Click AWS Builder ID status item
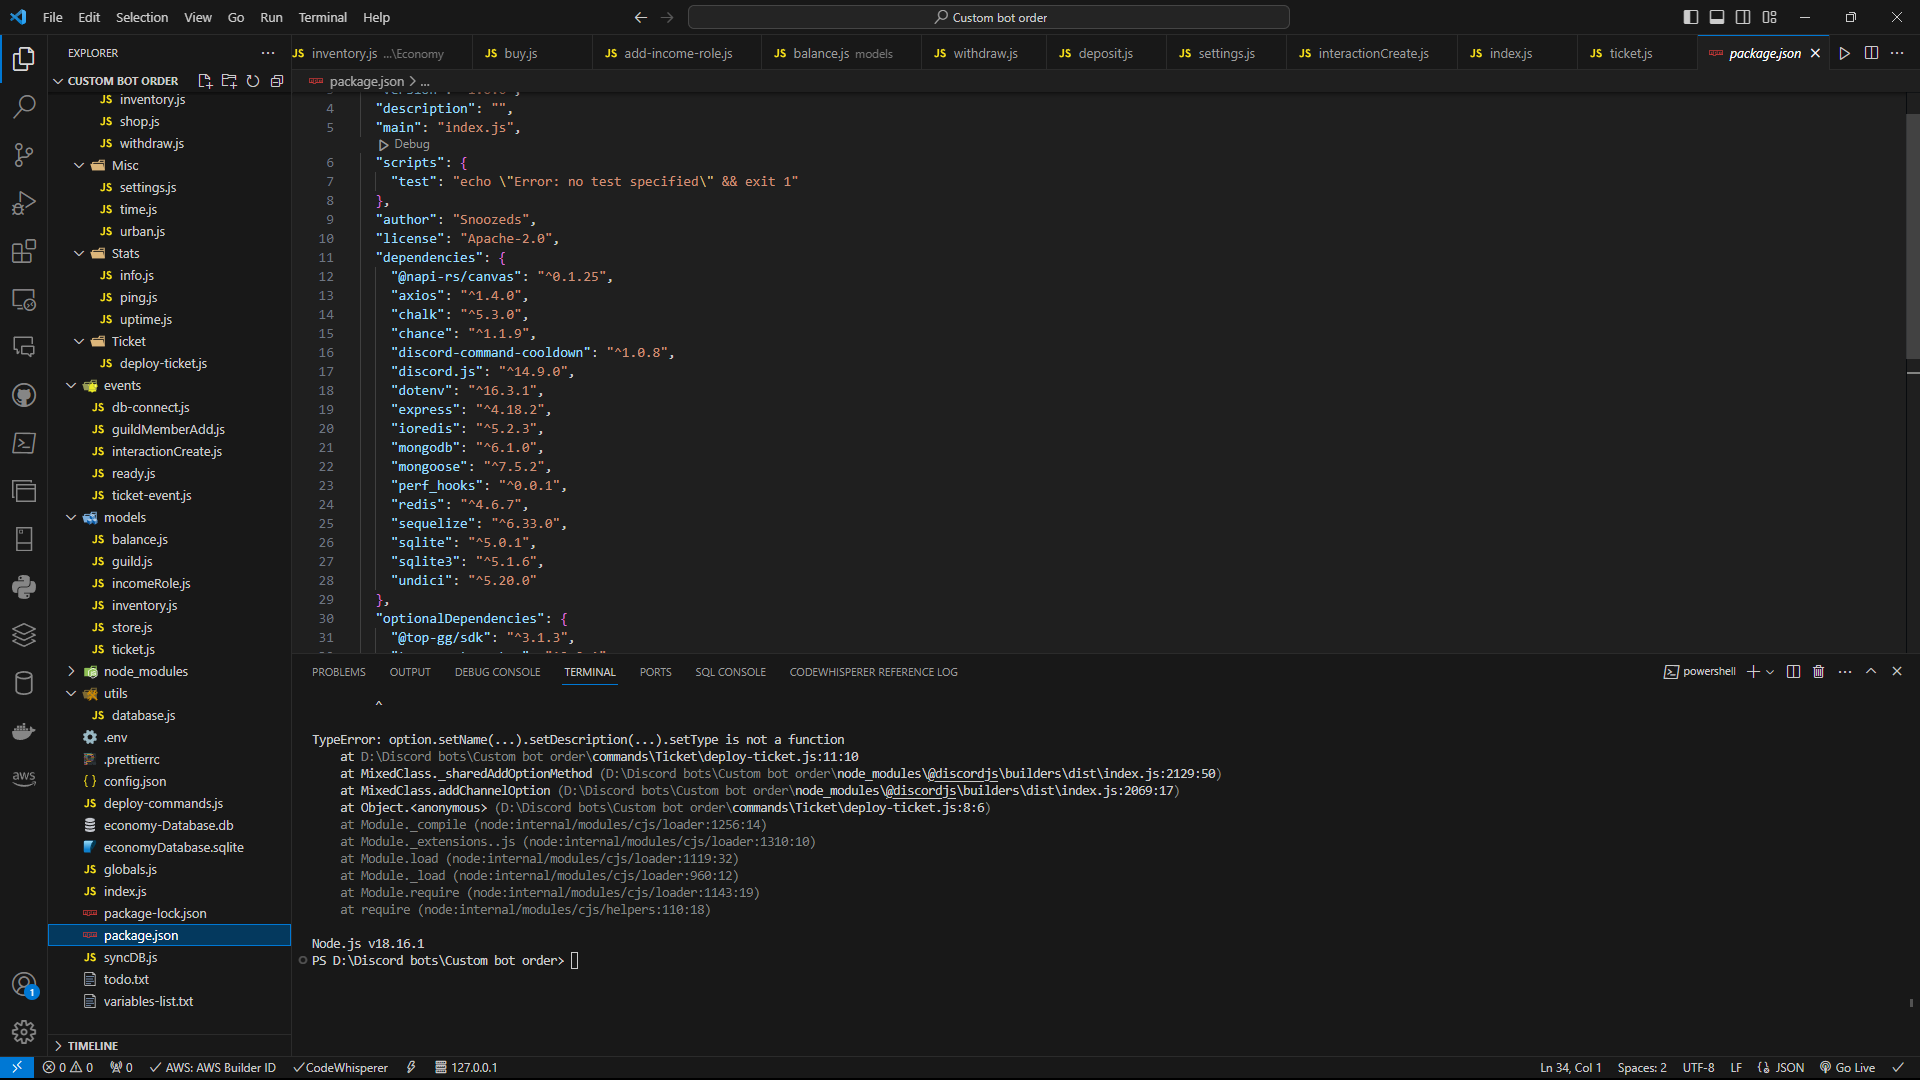The width and height of the screenshot is (1920, 1080). click(212, 1067)
